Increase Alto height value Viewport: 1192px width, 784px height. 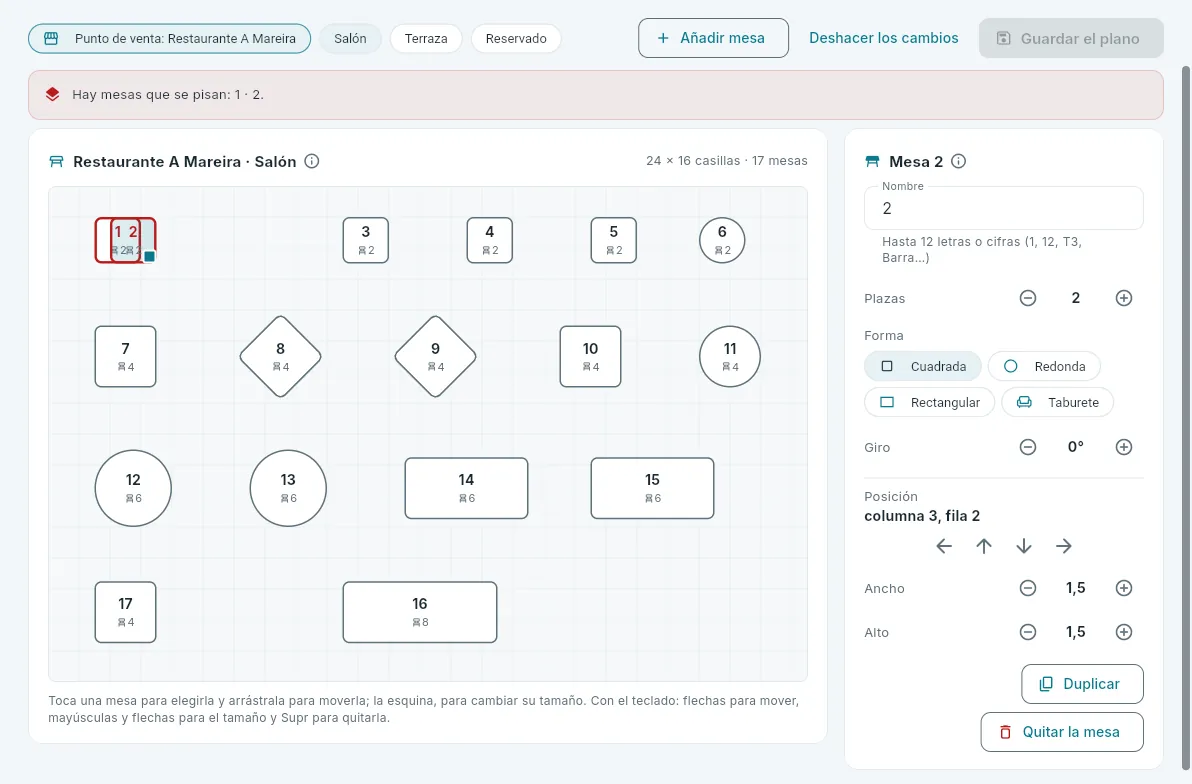[1124, 632]
